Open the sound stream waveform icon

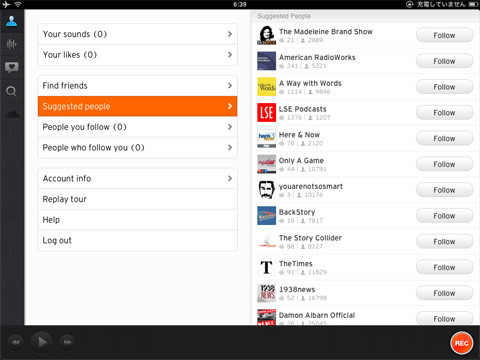[11, 44]
